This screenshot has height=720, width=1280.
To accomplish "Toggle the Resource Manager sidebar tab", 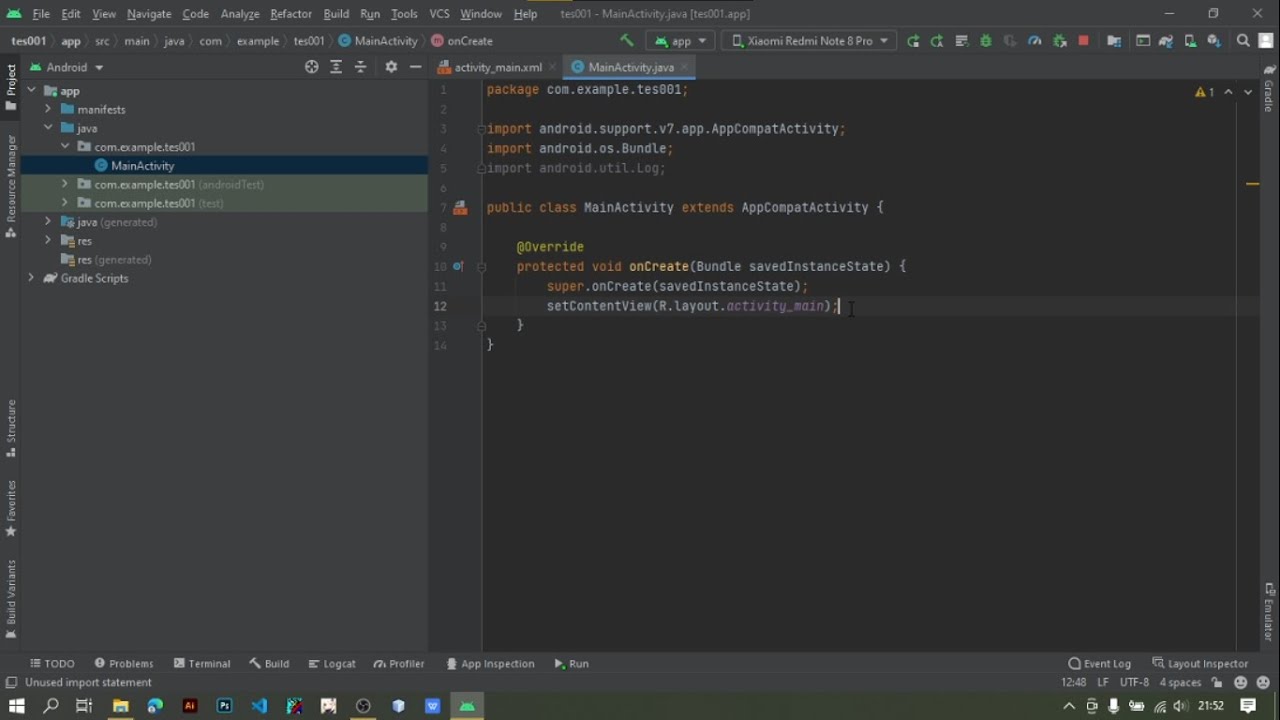I will pos(10,186).
